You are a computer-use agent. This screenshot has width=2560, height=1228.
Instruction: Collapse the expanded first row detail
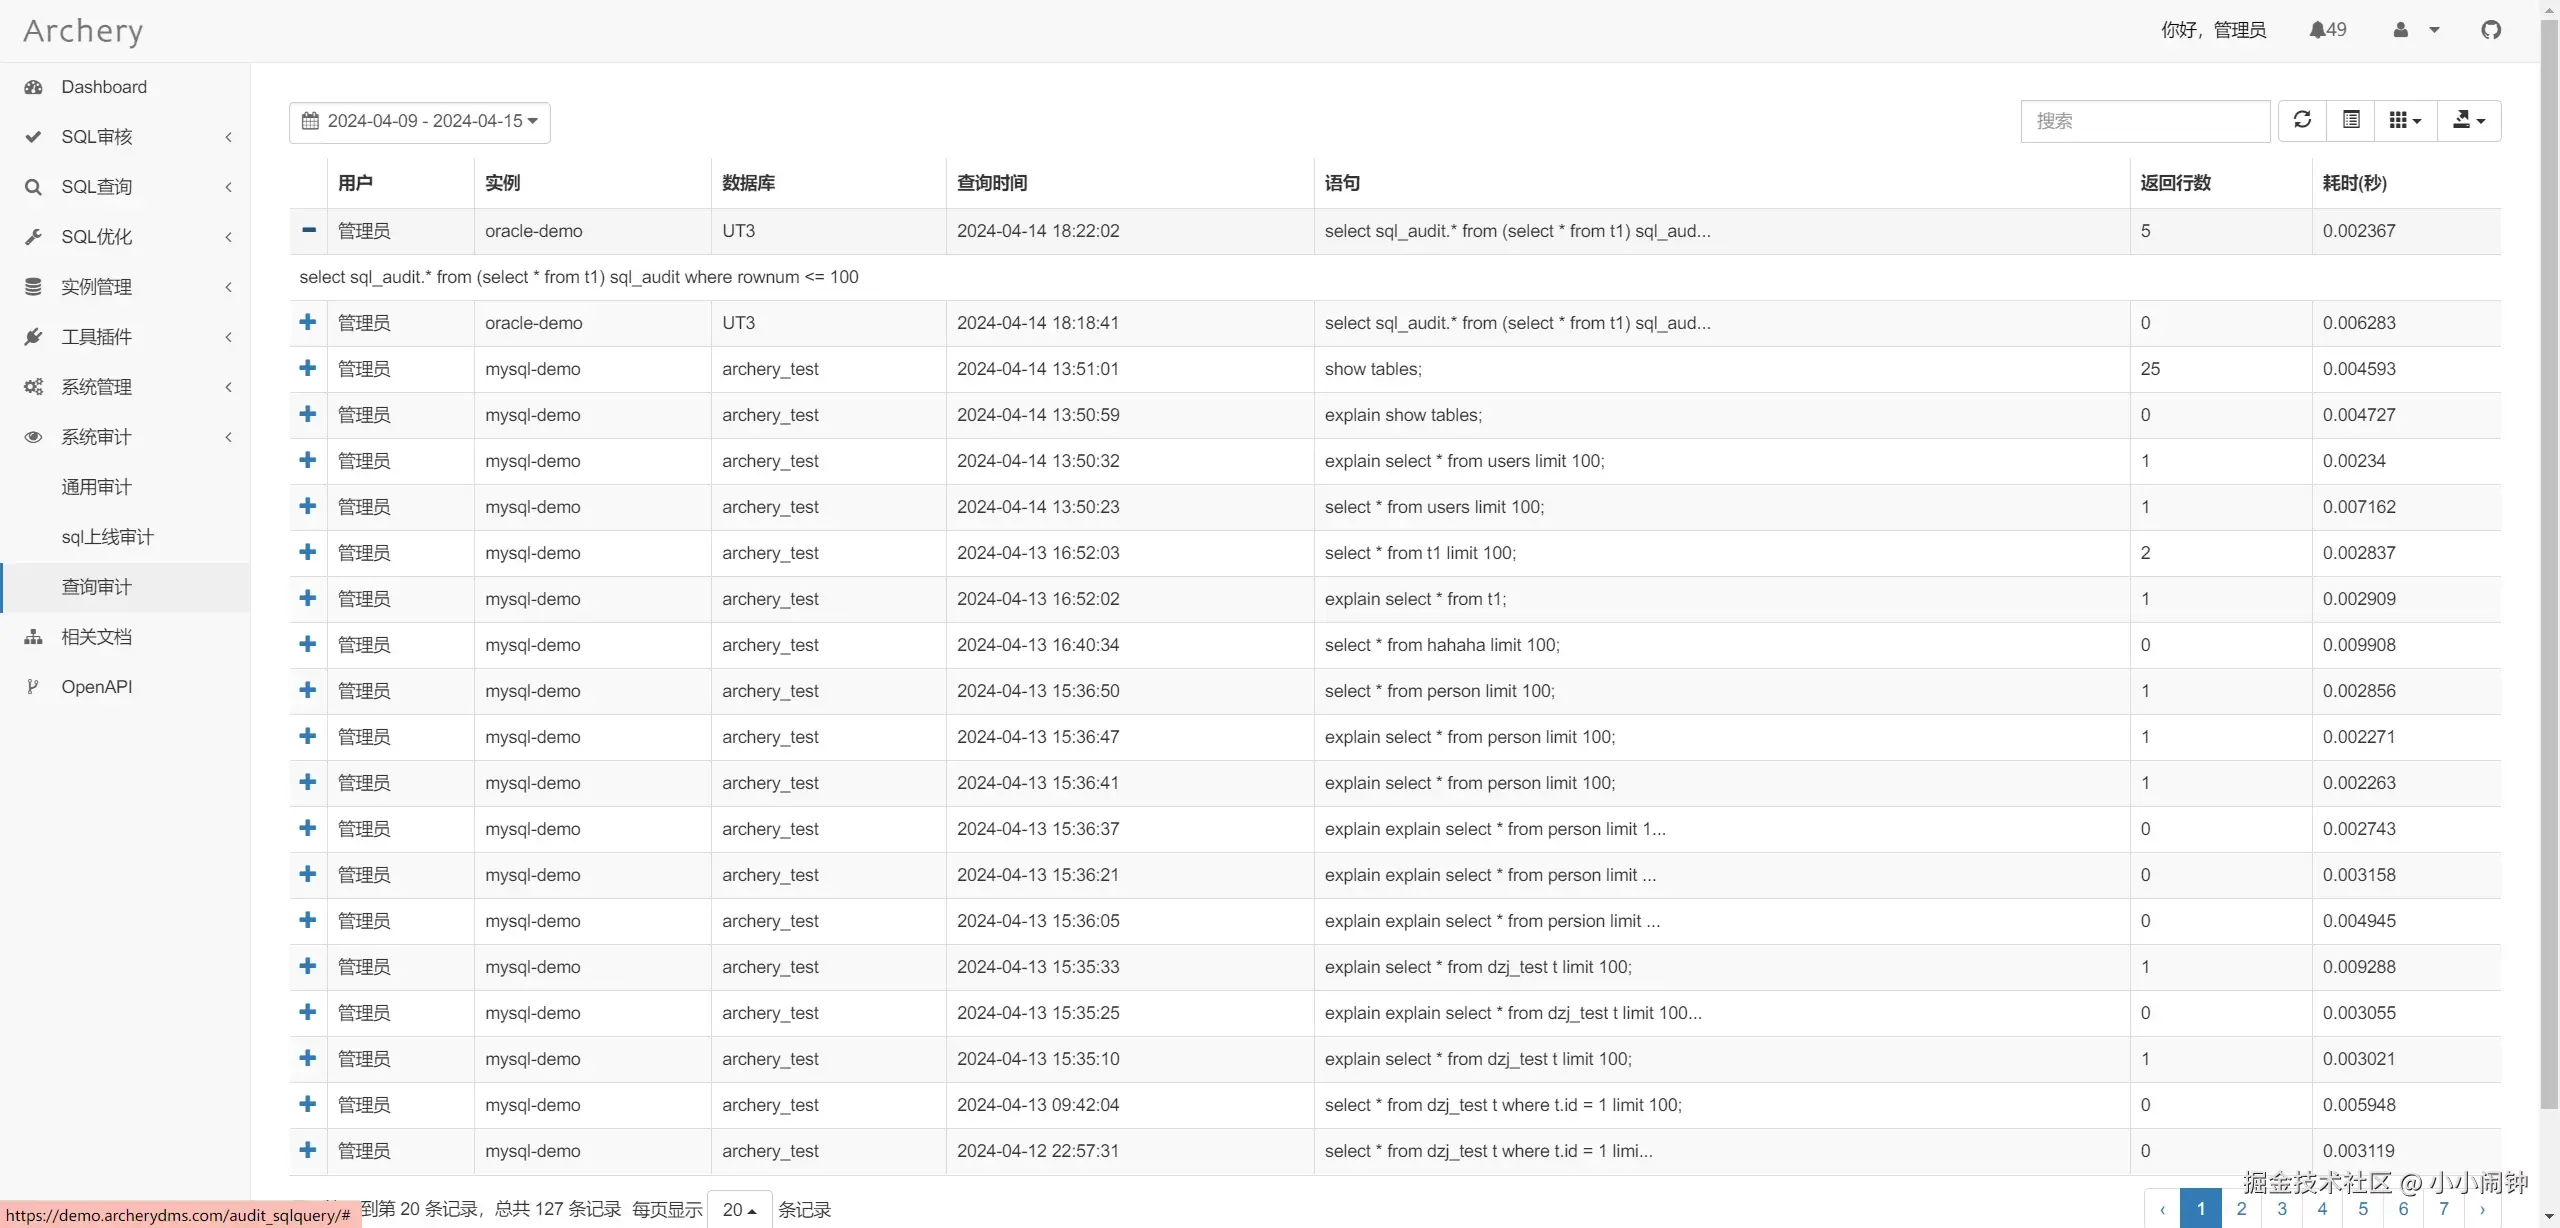[x=309, y=231]
